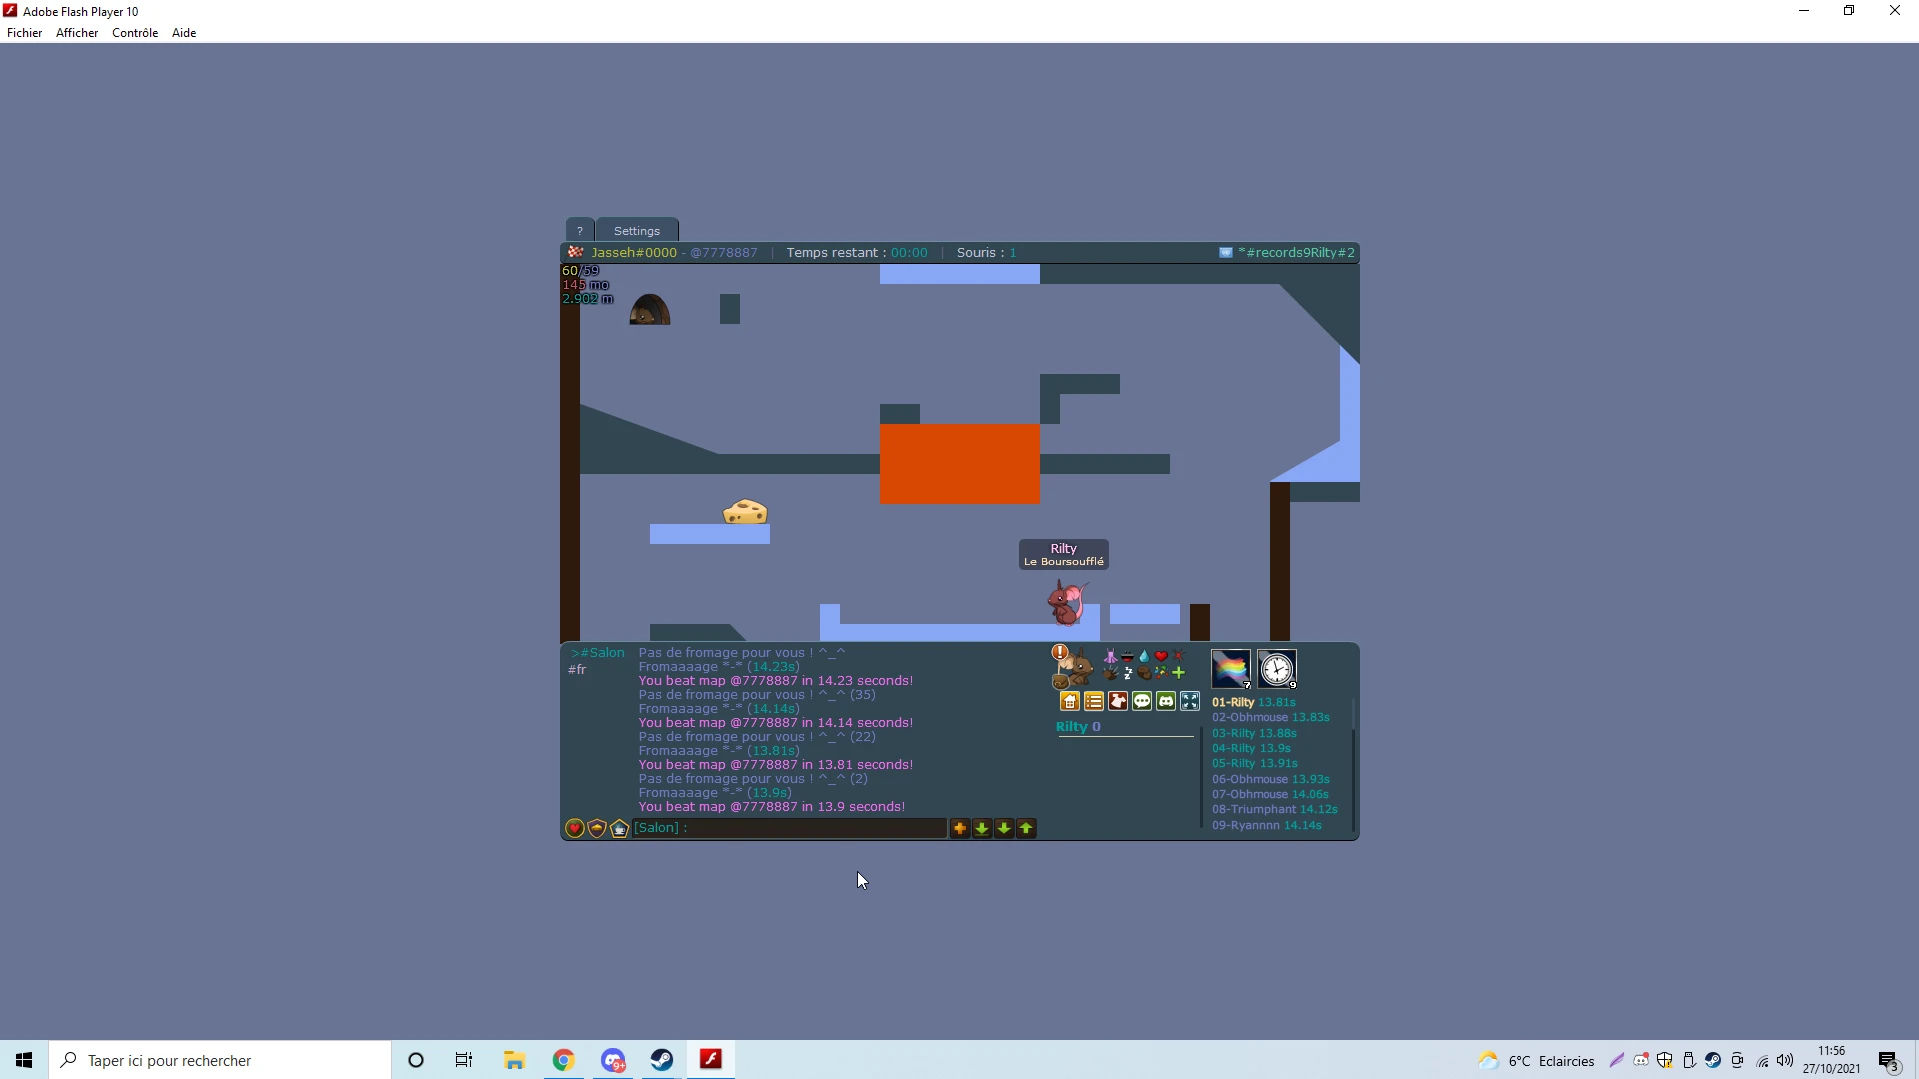The height and width of the screenshot is (1079, 1919).
Task: Click the pink dress emote icon
Action: 1110,657
